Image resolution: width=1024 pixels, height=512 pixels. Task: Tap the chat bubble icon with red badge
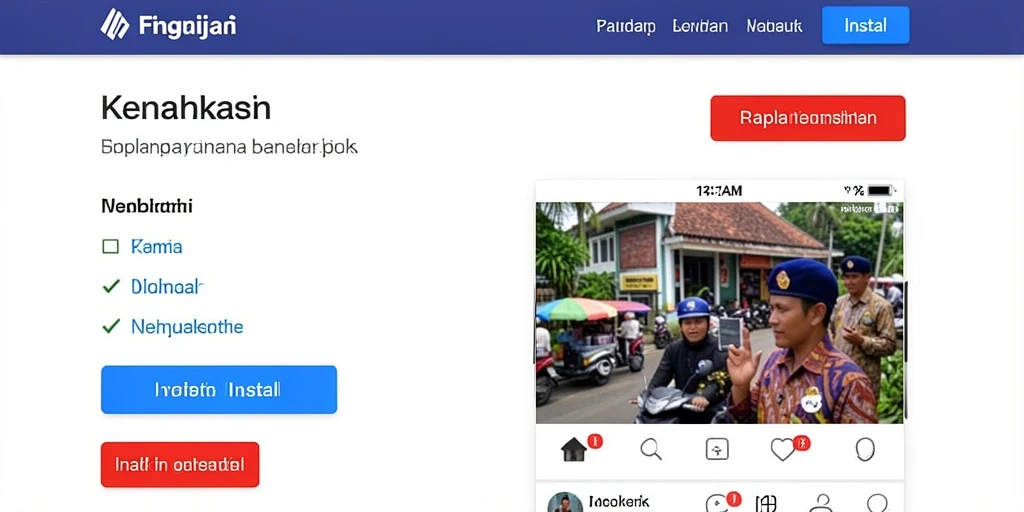(x=716, y=504)
